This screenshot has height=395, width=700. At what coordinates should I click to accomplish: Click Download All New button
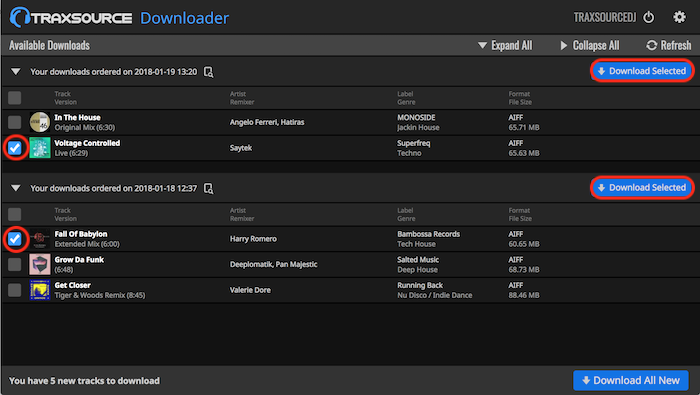tap(631, 380)
